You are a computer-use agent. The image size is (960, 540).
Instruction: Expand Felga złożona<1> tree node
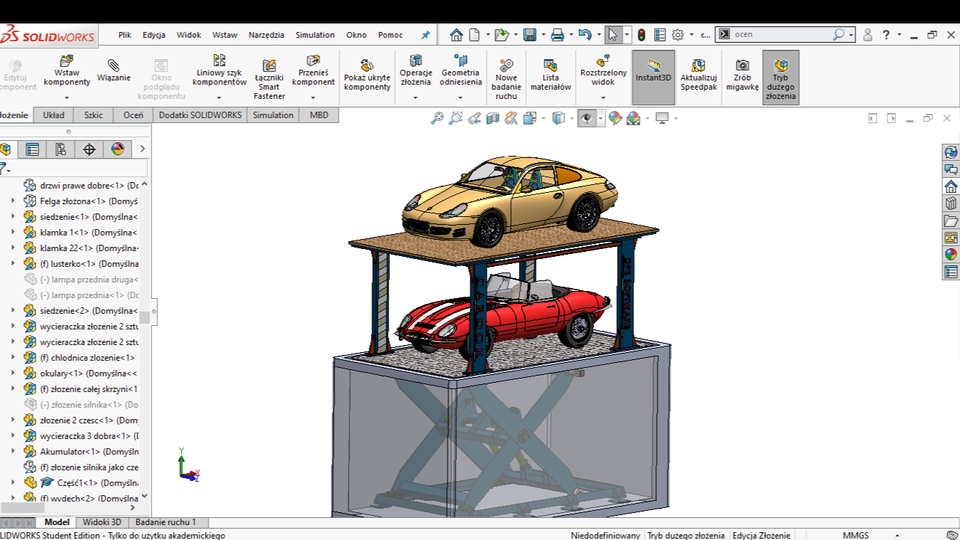13,200
